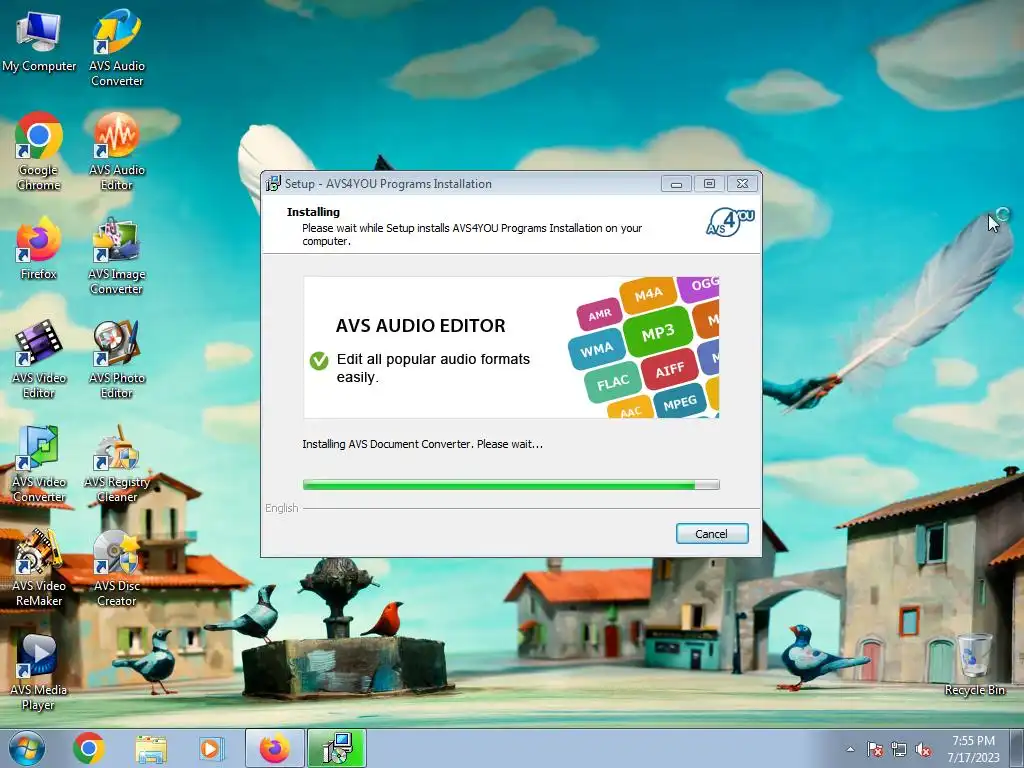The height and width of the screenshot is (768, 1024).
Task: Open AVS Image Converter desktop shortcut
Action: click(117, 256)
